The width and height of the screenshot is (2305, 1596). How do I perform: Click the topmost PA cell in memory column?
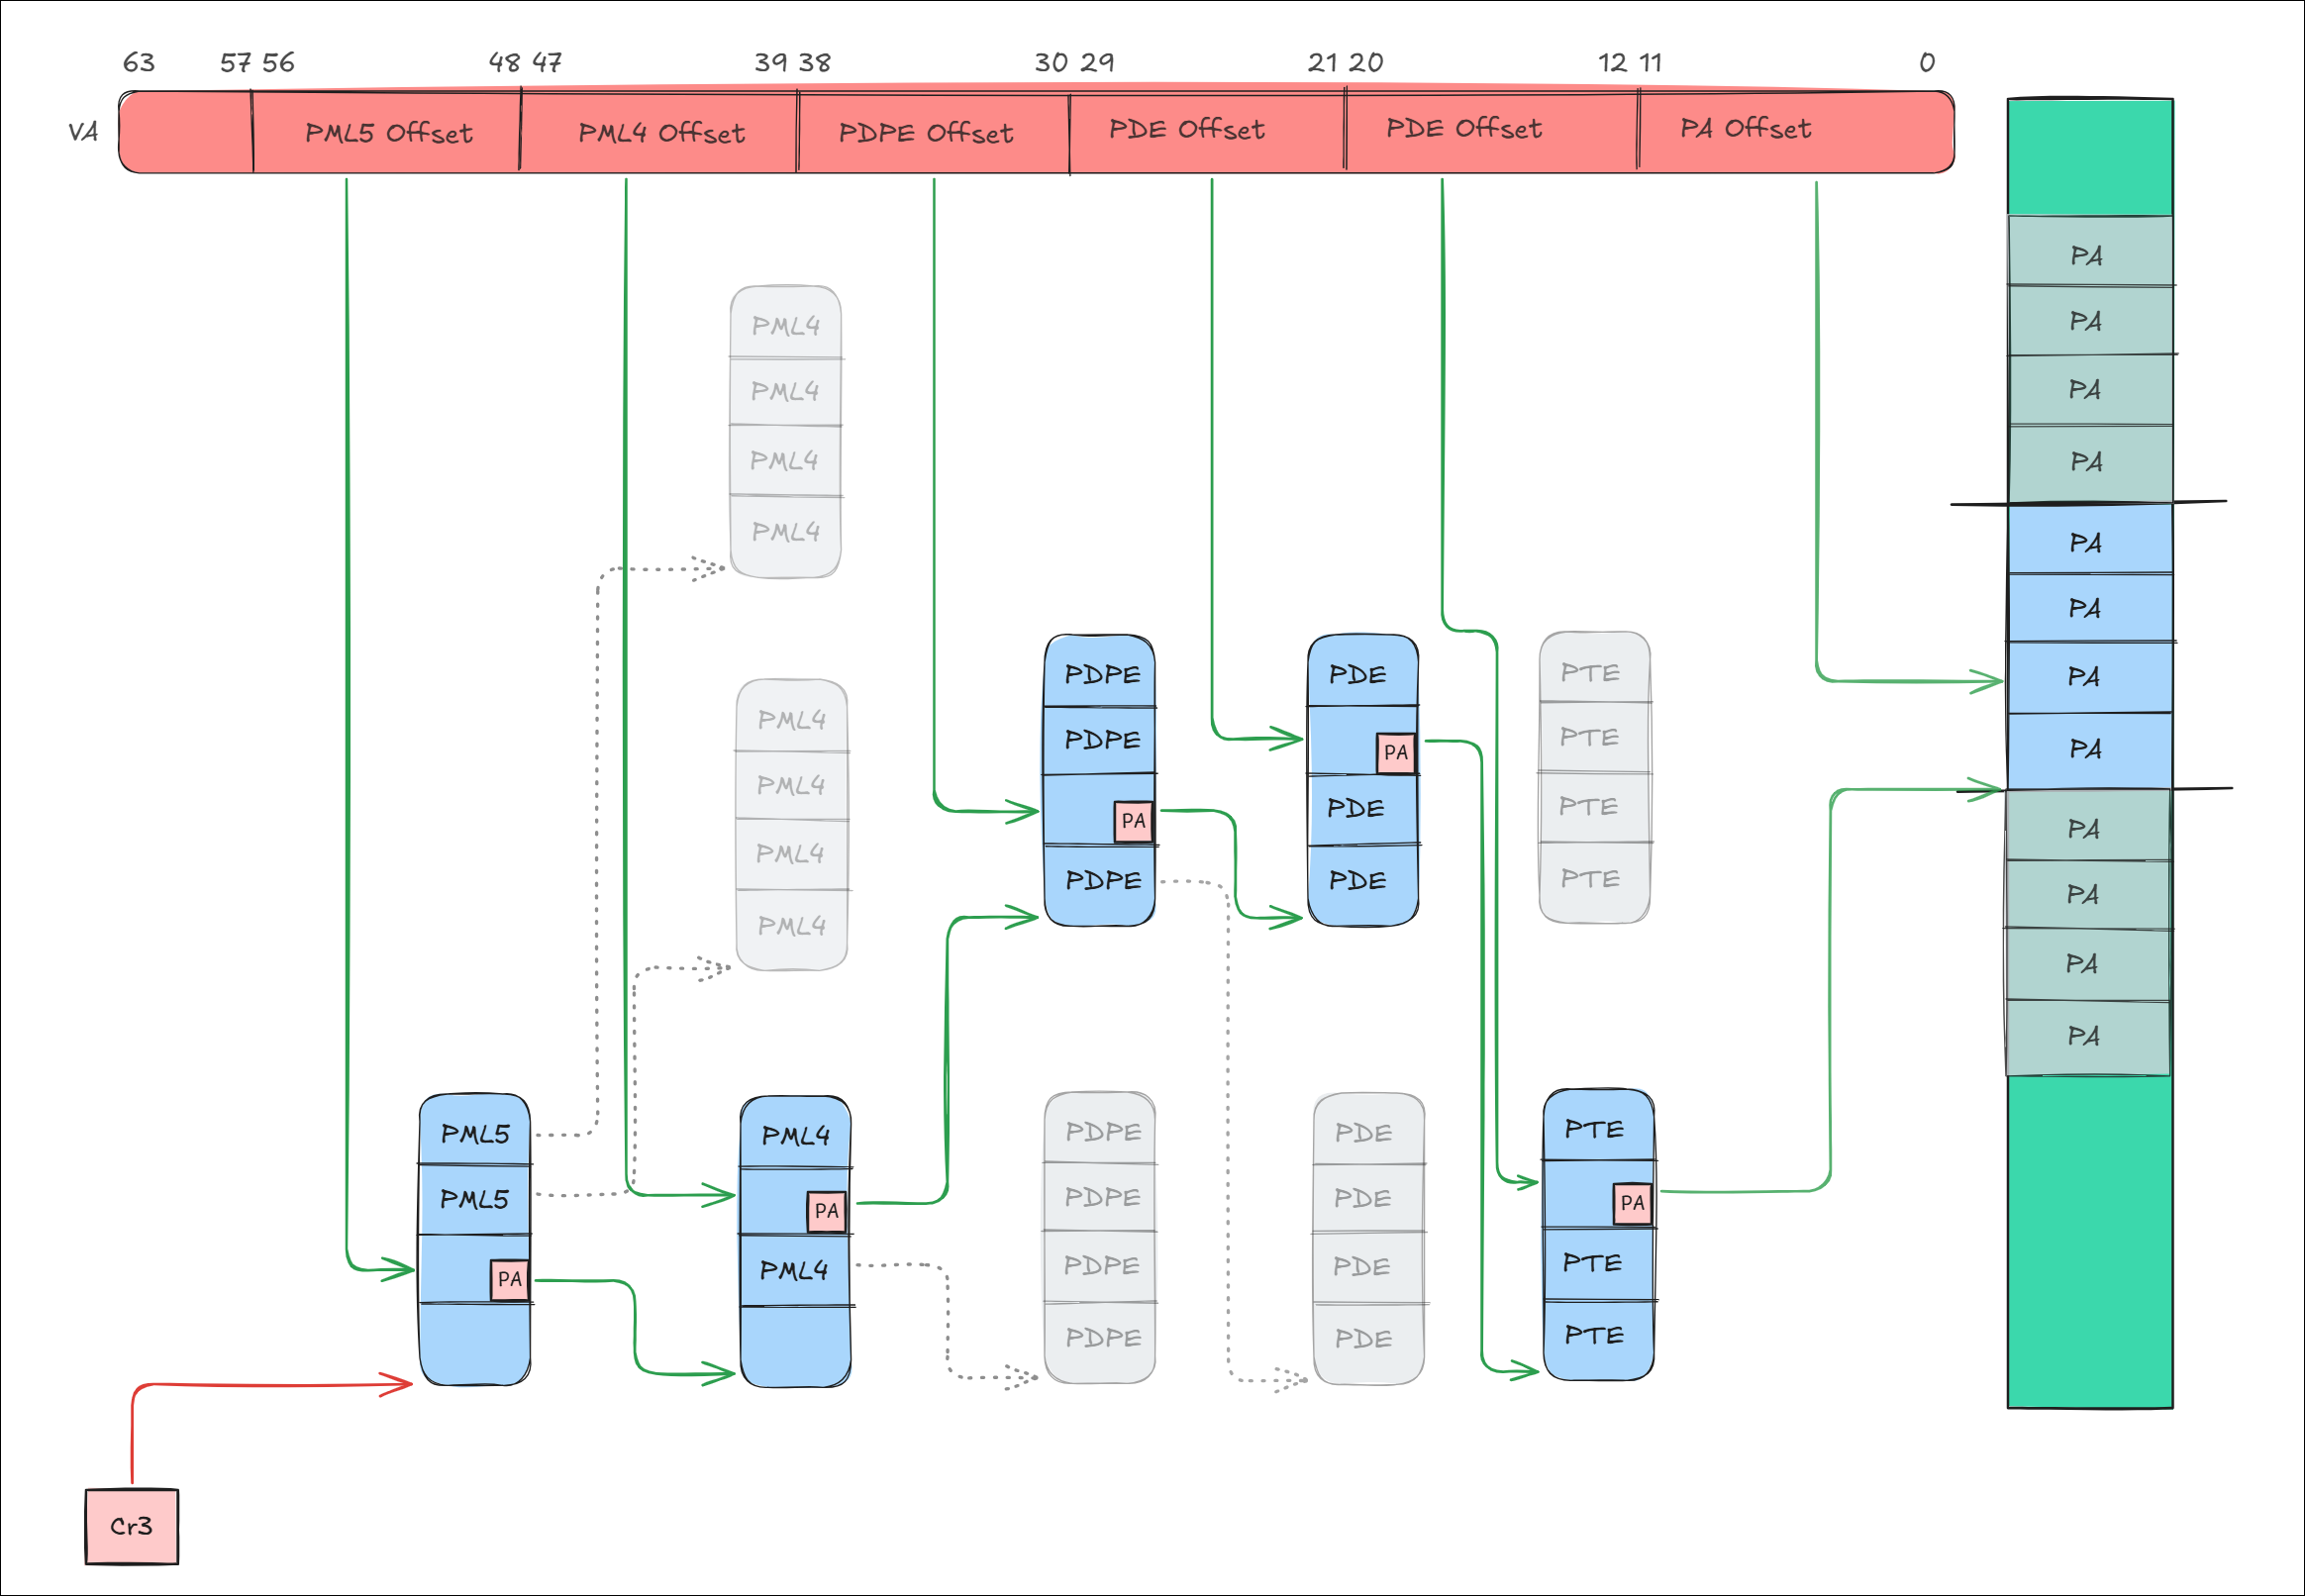pyautogui.click(x=2088, y=255)
